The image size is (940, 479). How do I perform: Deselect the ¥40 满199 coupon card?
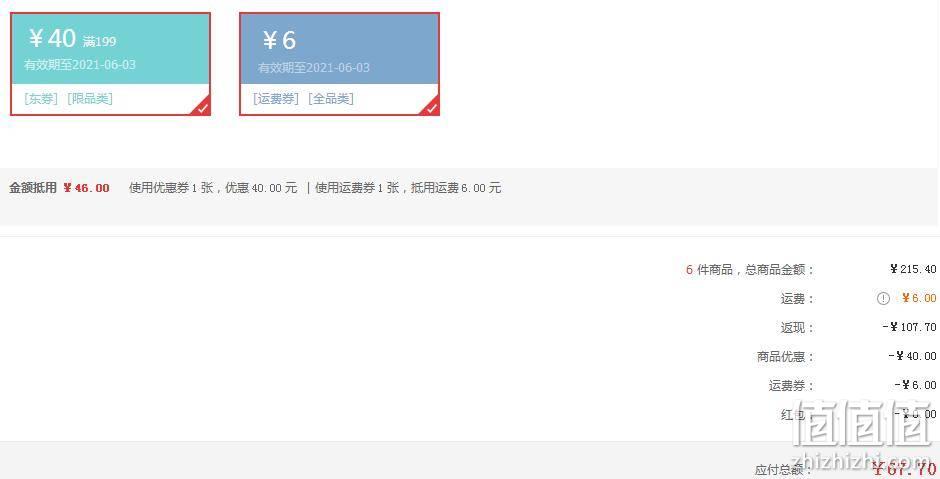110,64
